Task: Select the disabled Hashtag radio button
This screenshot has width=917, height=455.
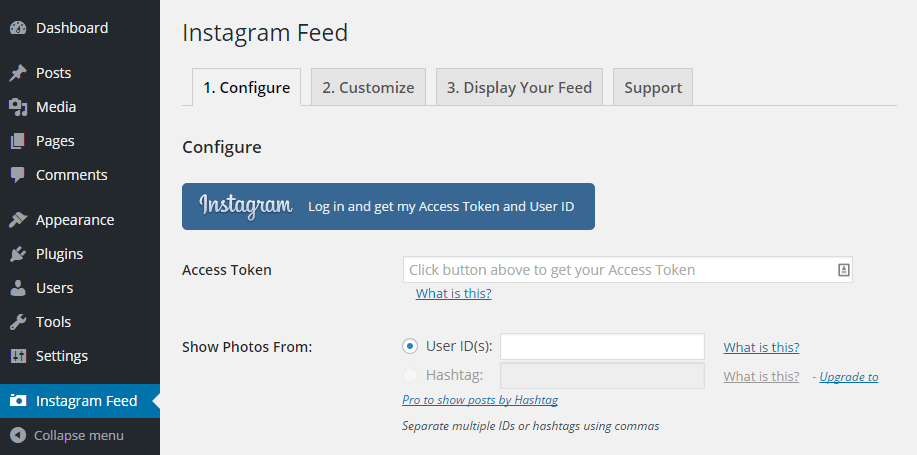Action: point(410,375)
